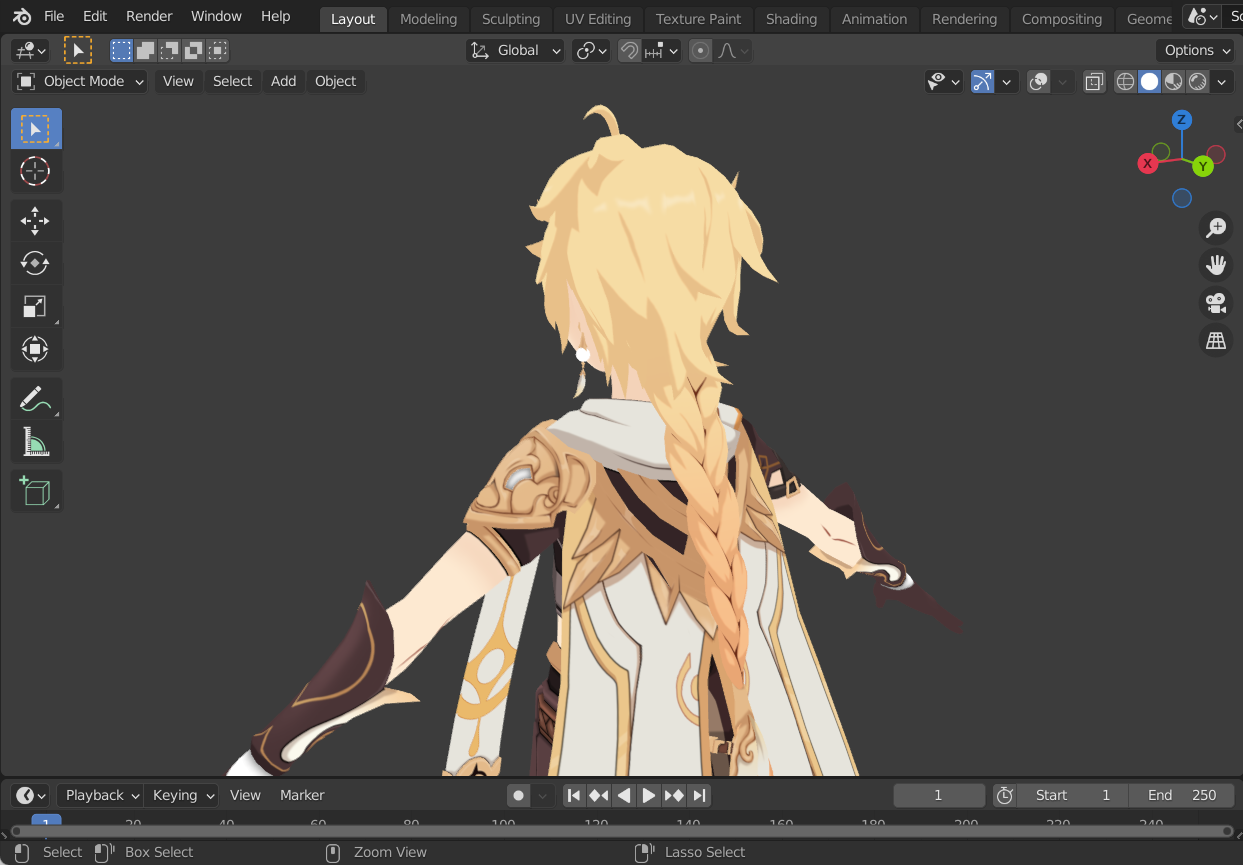Click the timeline horizontal scrollbar
The height and width of the screenshot is (865, 1243).
(621, 831)
